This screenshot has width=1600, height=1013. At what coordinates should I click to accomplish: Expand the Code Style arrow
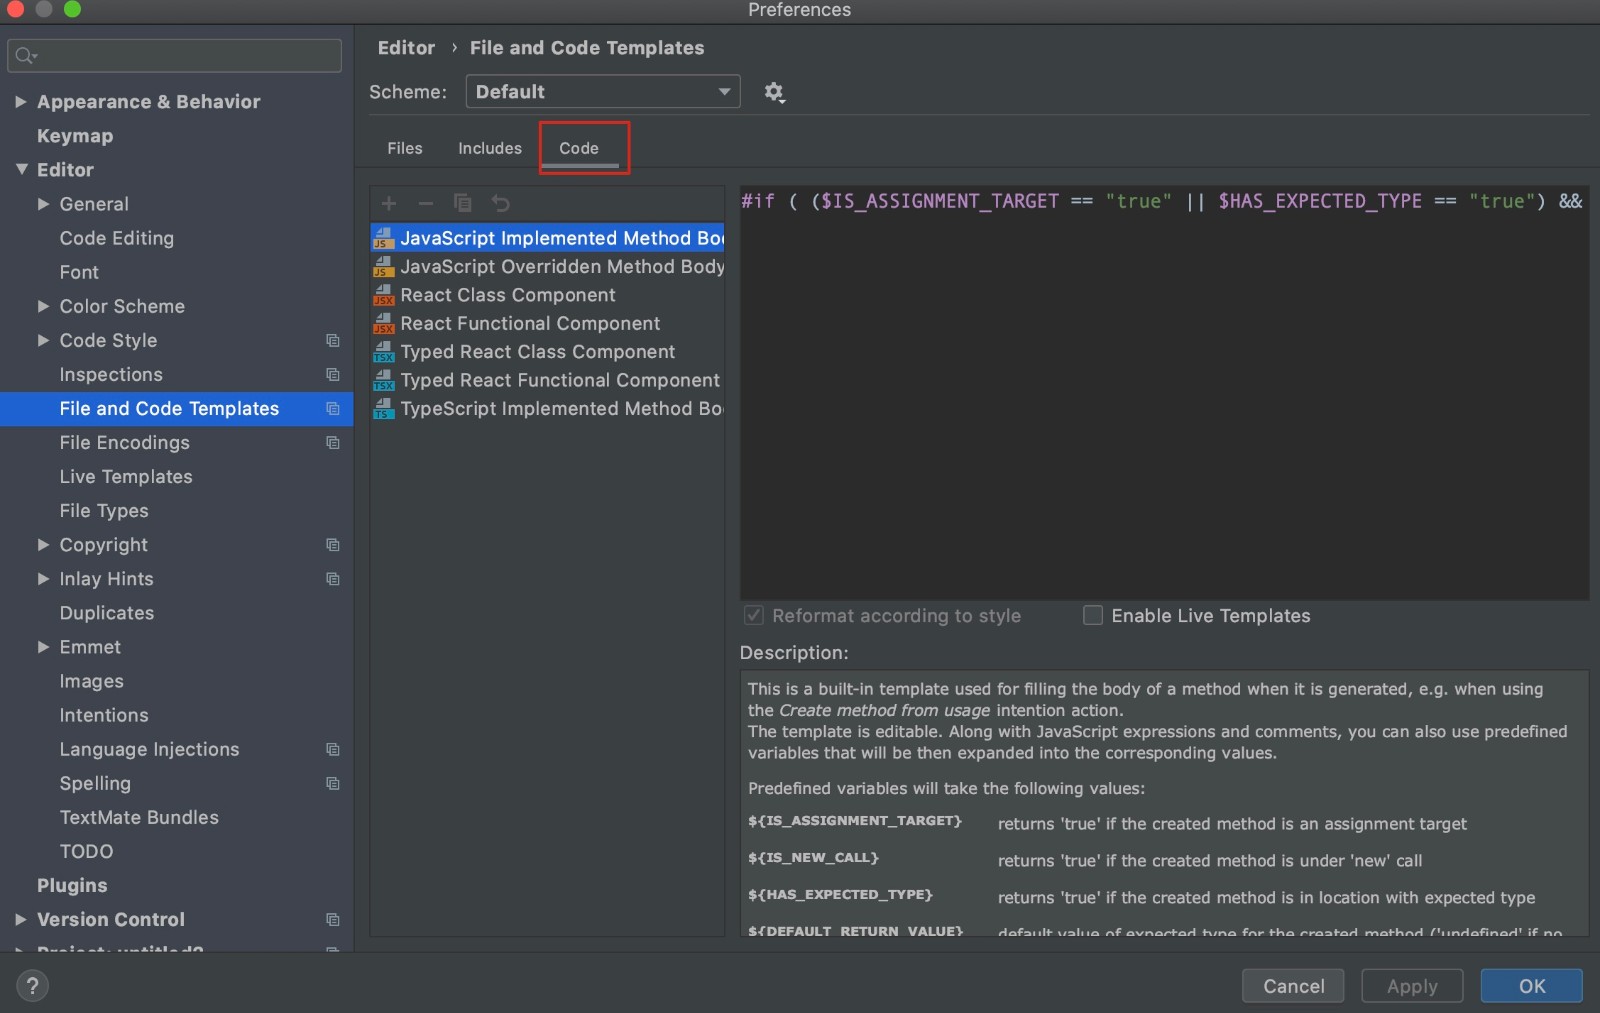[x=43, y=340]
